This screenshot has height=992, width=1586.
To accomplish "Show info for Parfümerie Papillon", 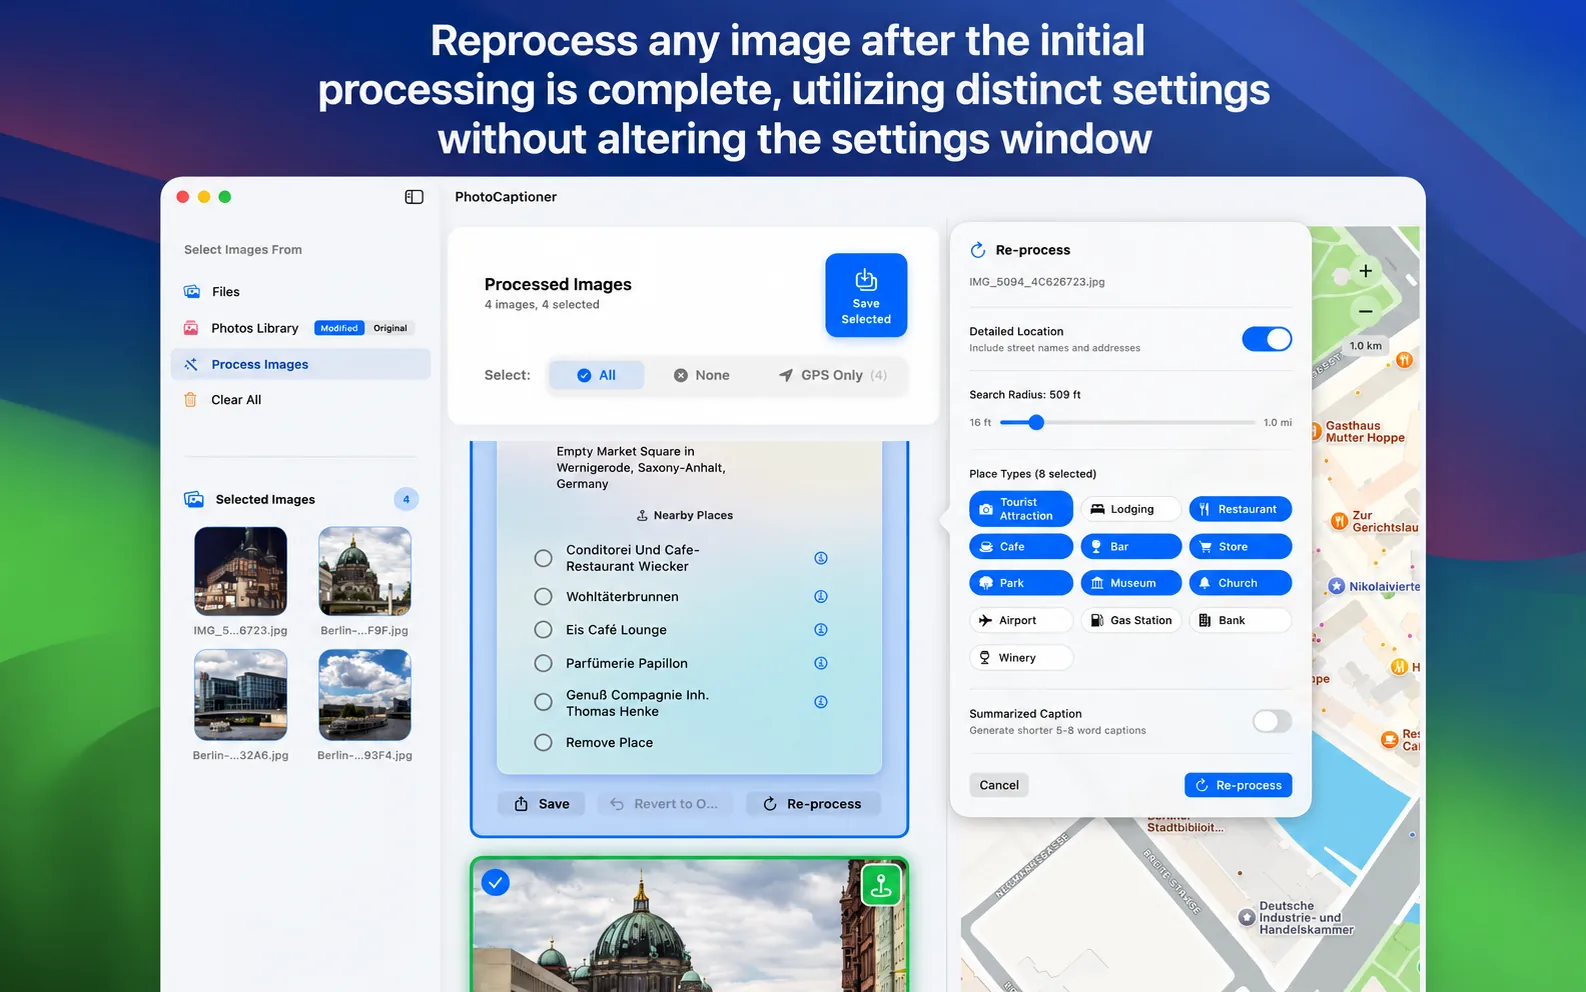I will pyautogui.click(x=821, y=663).
